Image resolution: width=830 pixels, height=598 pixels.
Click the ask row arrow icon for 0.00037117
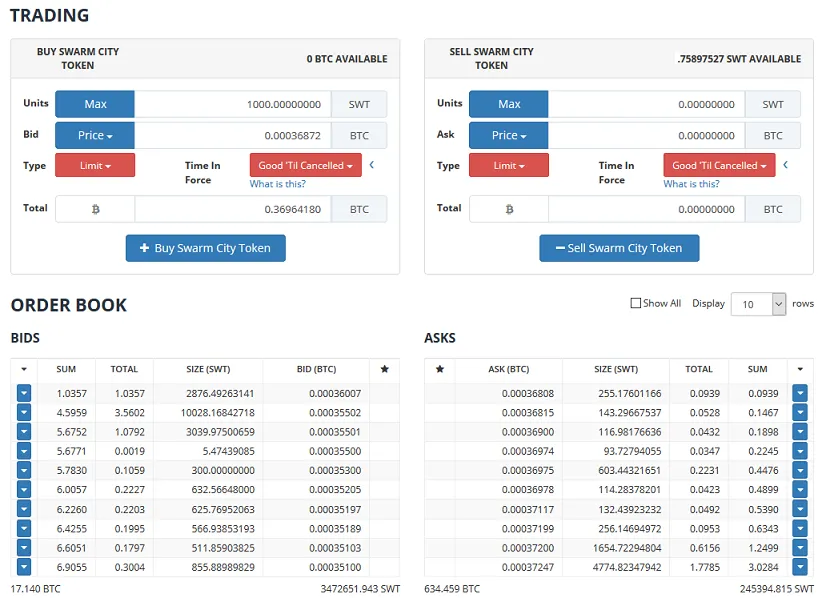tap(800, 509)
